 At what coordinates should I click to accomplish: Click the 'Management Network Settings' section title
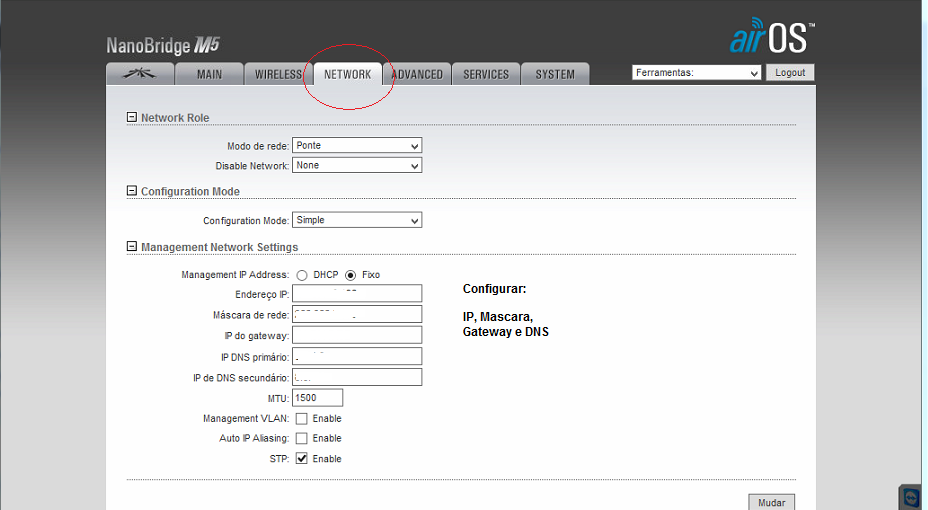click(x=220, y=247)
